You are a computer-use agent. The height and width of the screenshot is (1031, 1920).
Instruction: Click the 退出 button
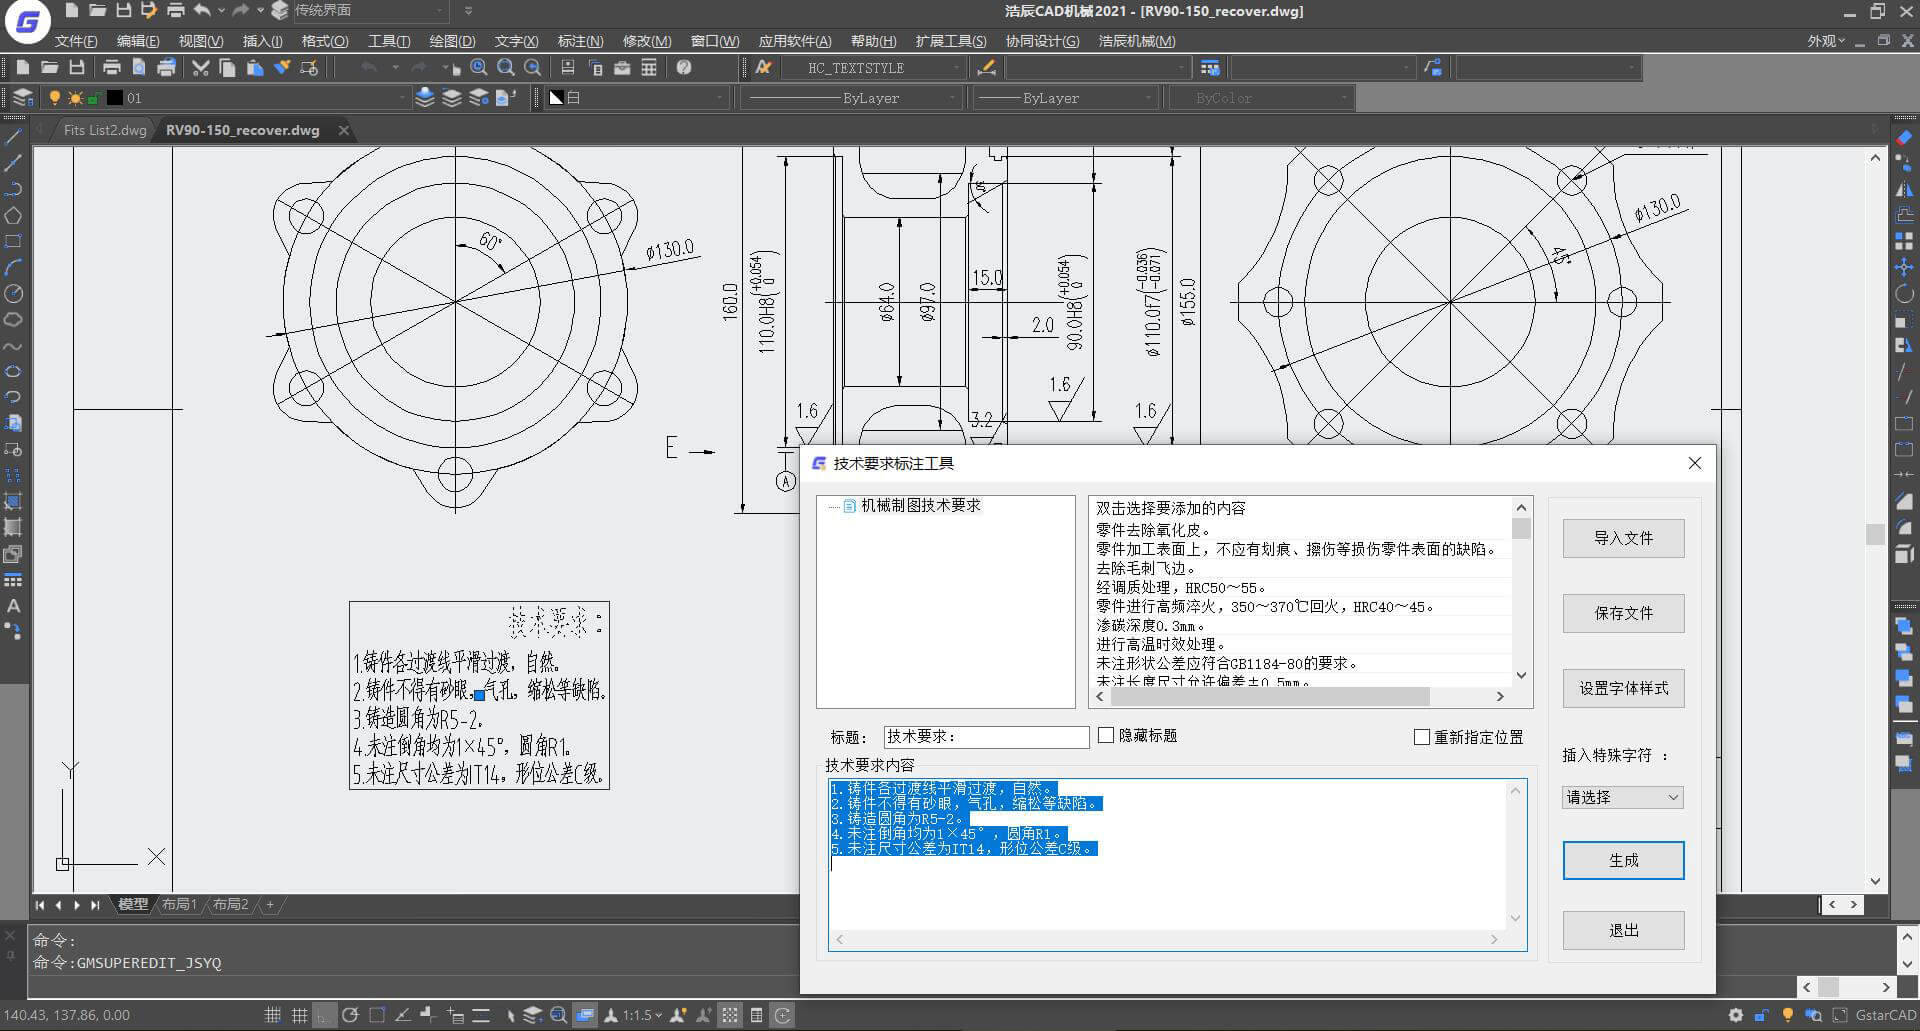(1623, 930)
